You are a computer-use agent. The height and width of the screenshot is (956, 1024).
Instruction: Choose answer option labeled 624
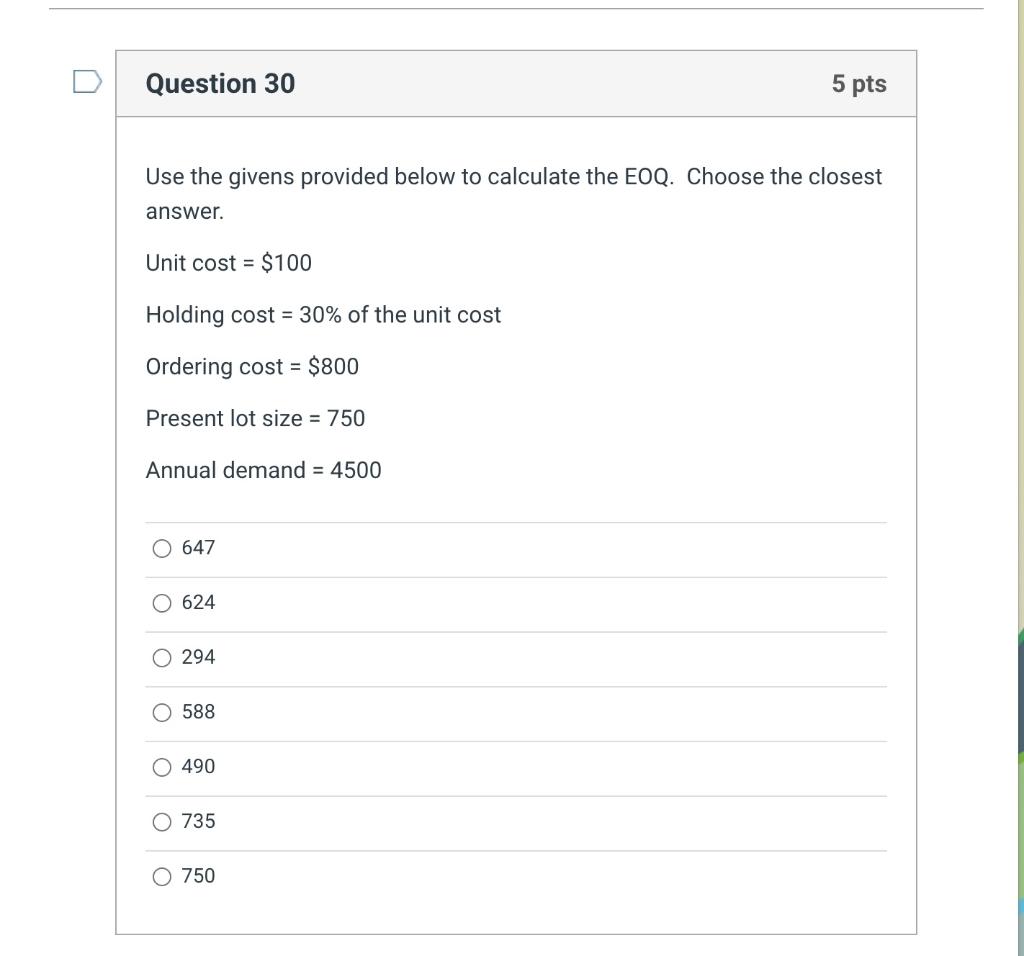[197, 602]
